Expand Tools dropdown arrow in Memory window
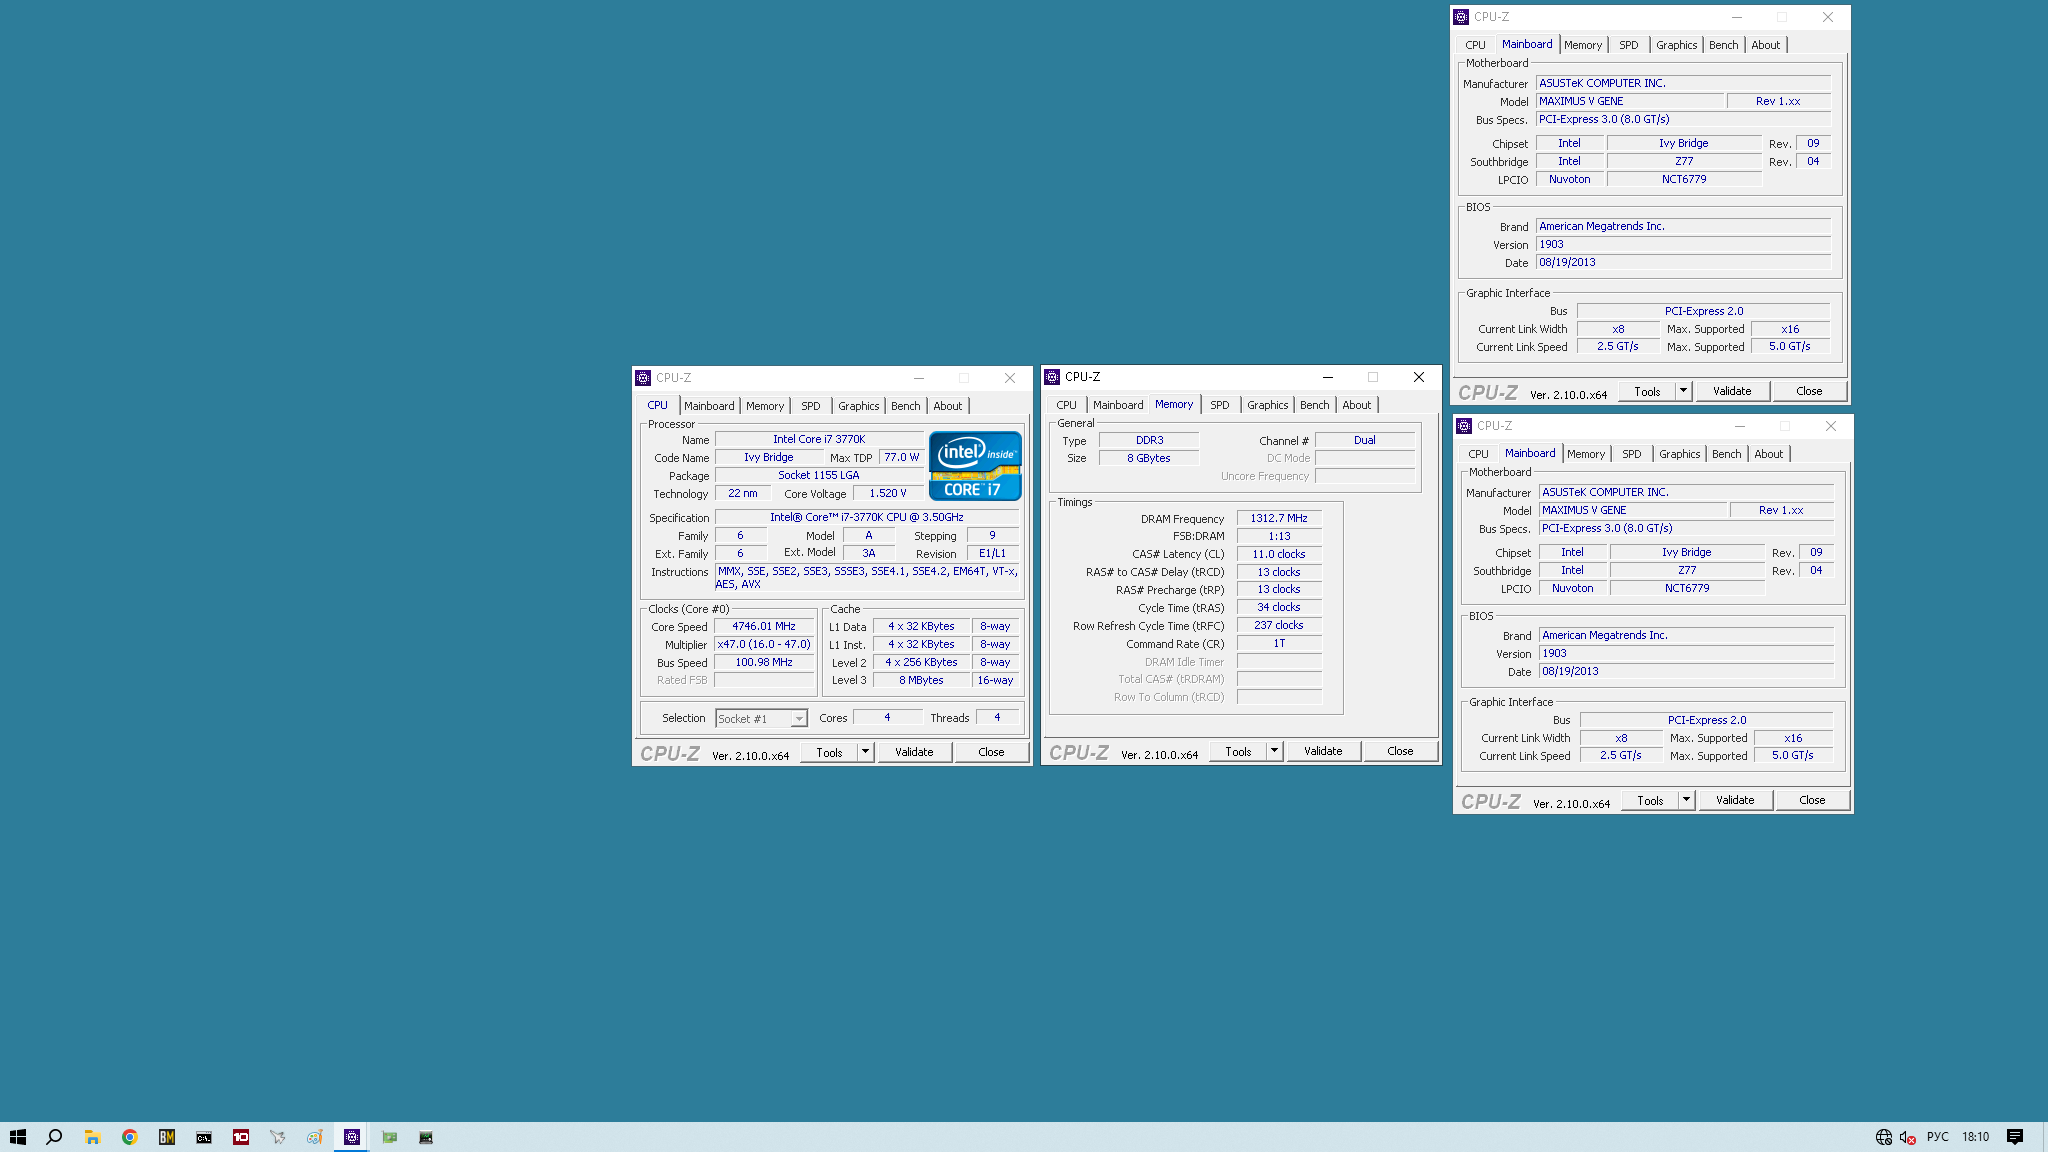Image resolution: width=2048 pixels, height=1152 pixels. coord(1275,751)
